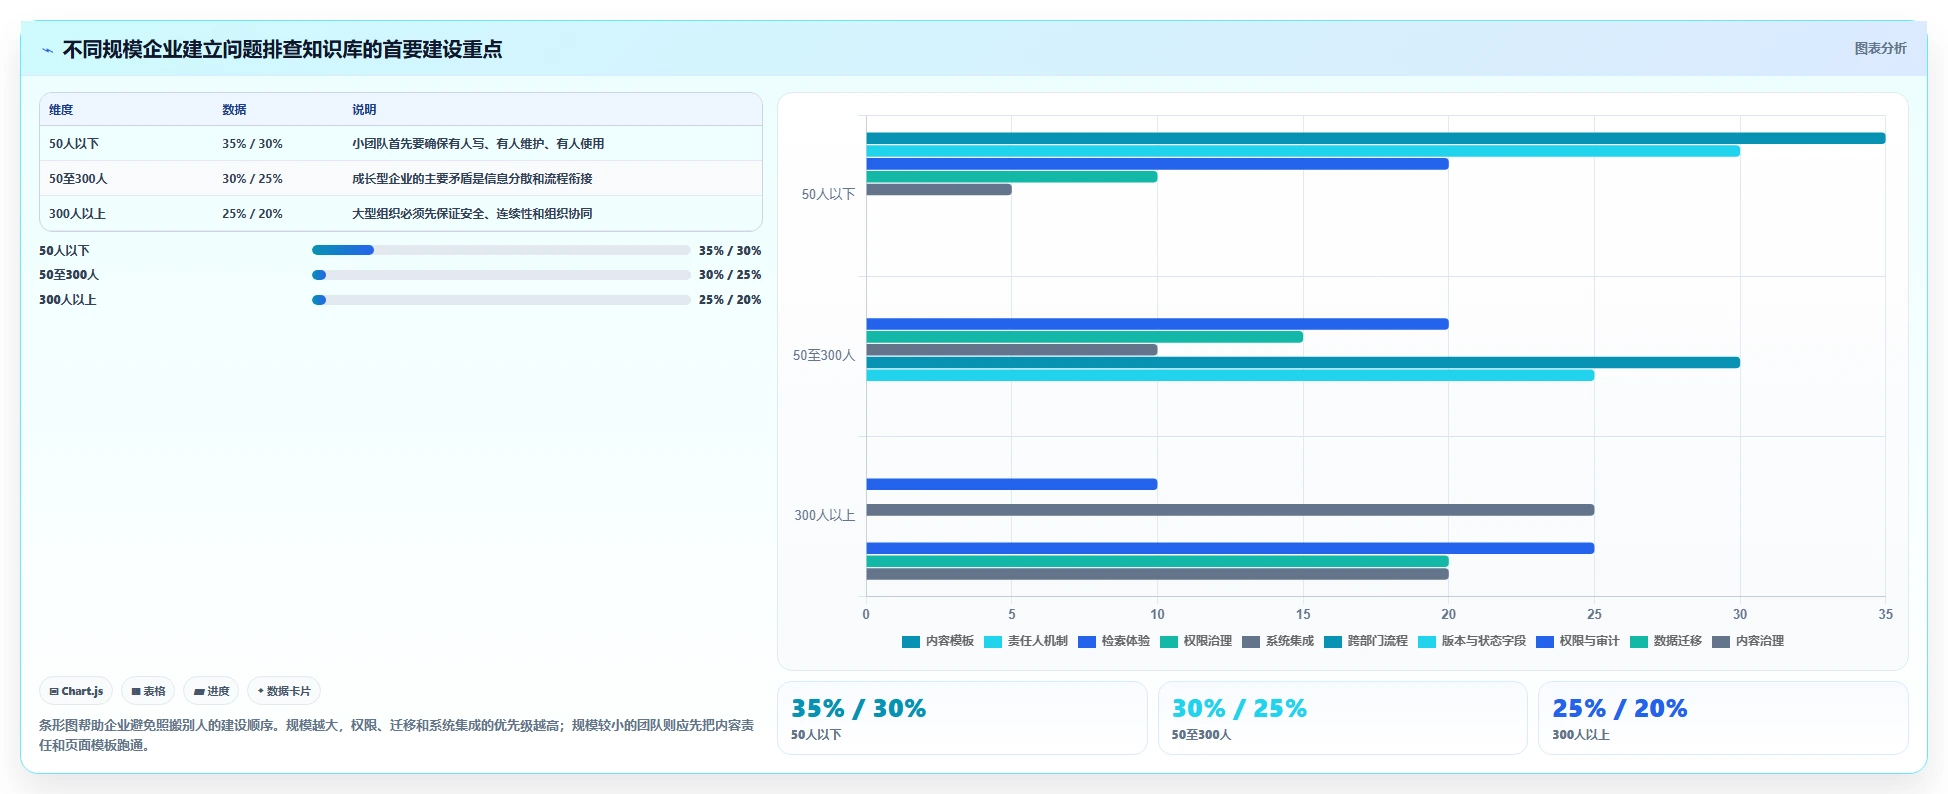This screenshot has width=1948, height=794.
Task: Click the 数据 column header
Action: point(234,110)
